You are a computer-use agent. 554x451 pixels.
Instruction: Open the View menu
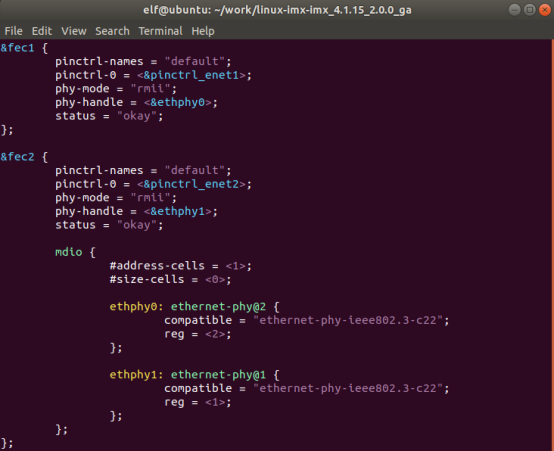(73, 31)
